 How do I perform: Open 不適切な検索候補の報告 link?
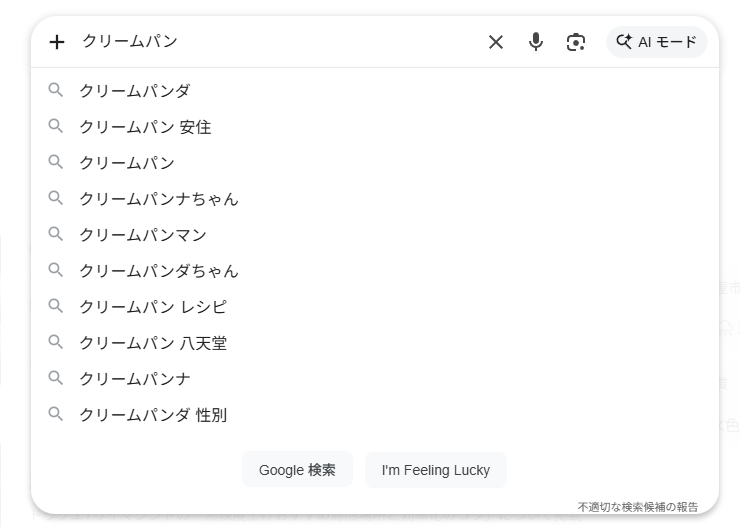coord(638,507)
